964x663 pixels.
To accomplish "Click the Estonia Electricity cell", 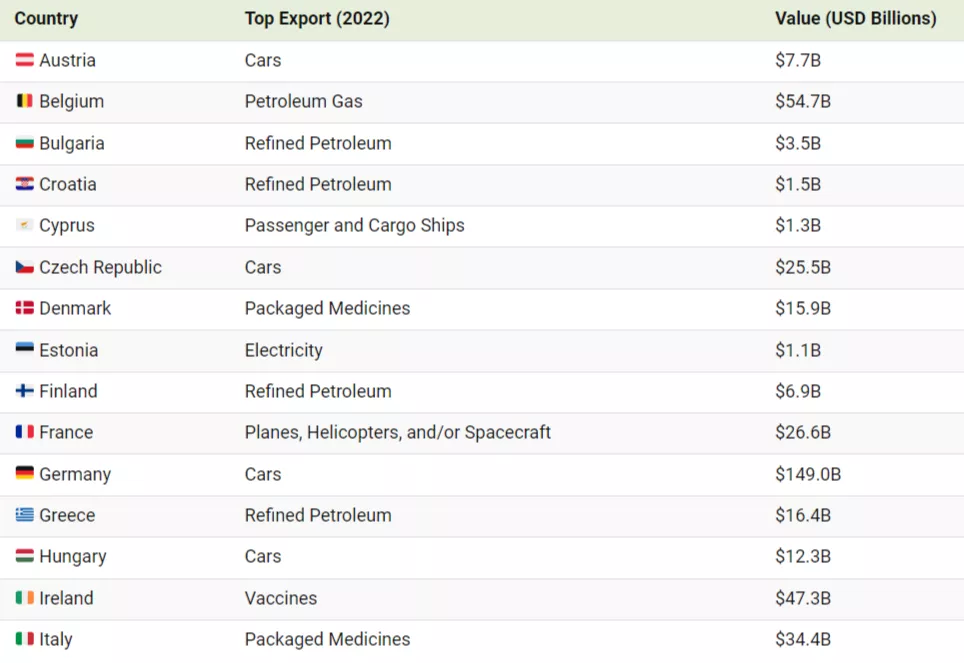I will click(283, 350).
